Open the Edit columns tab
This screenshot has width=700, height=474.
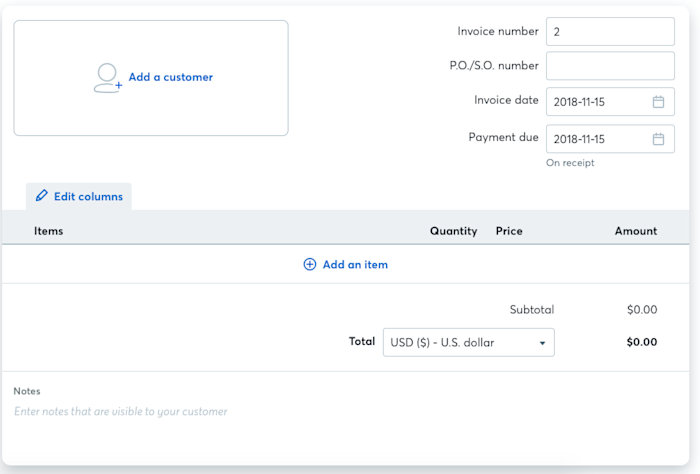88,196
